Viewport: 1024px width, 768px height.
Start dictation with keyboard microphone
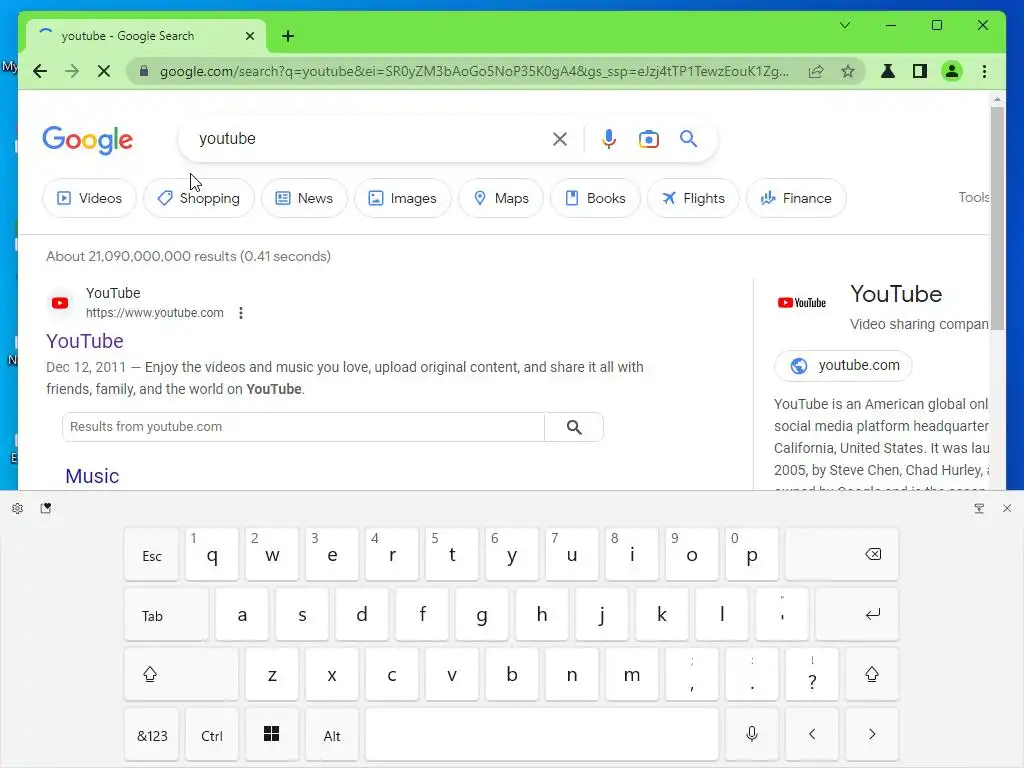coord(752,735)
